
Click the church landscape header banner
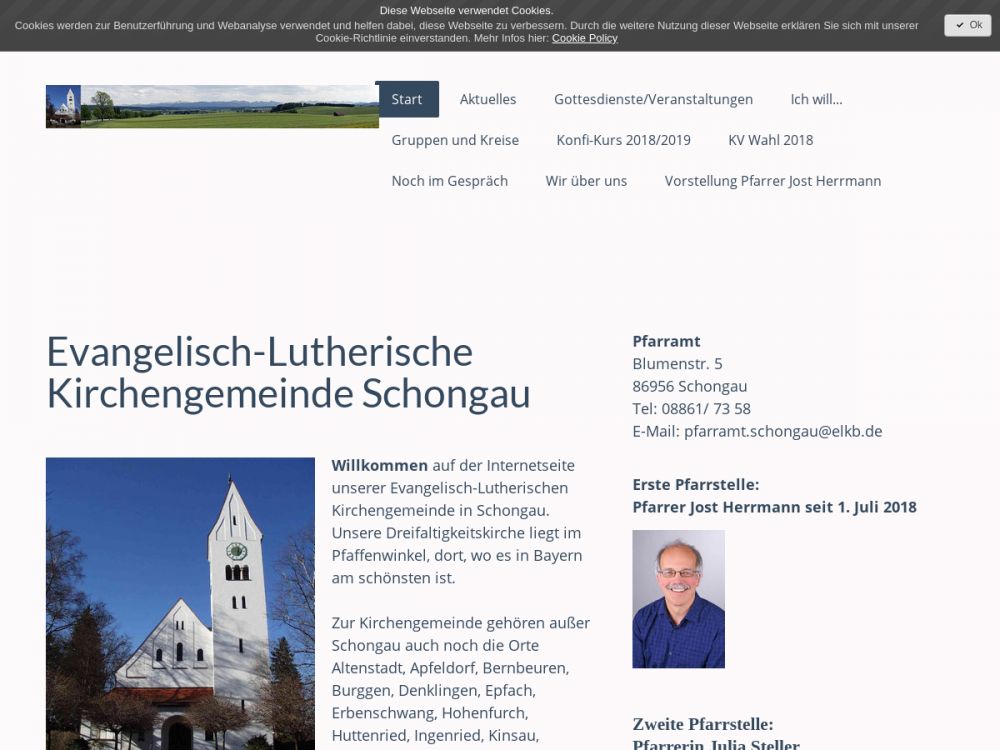click(212, 107)
